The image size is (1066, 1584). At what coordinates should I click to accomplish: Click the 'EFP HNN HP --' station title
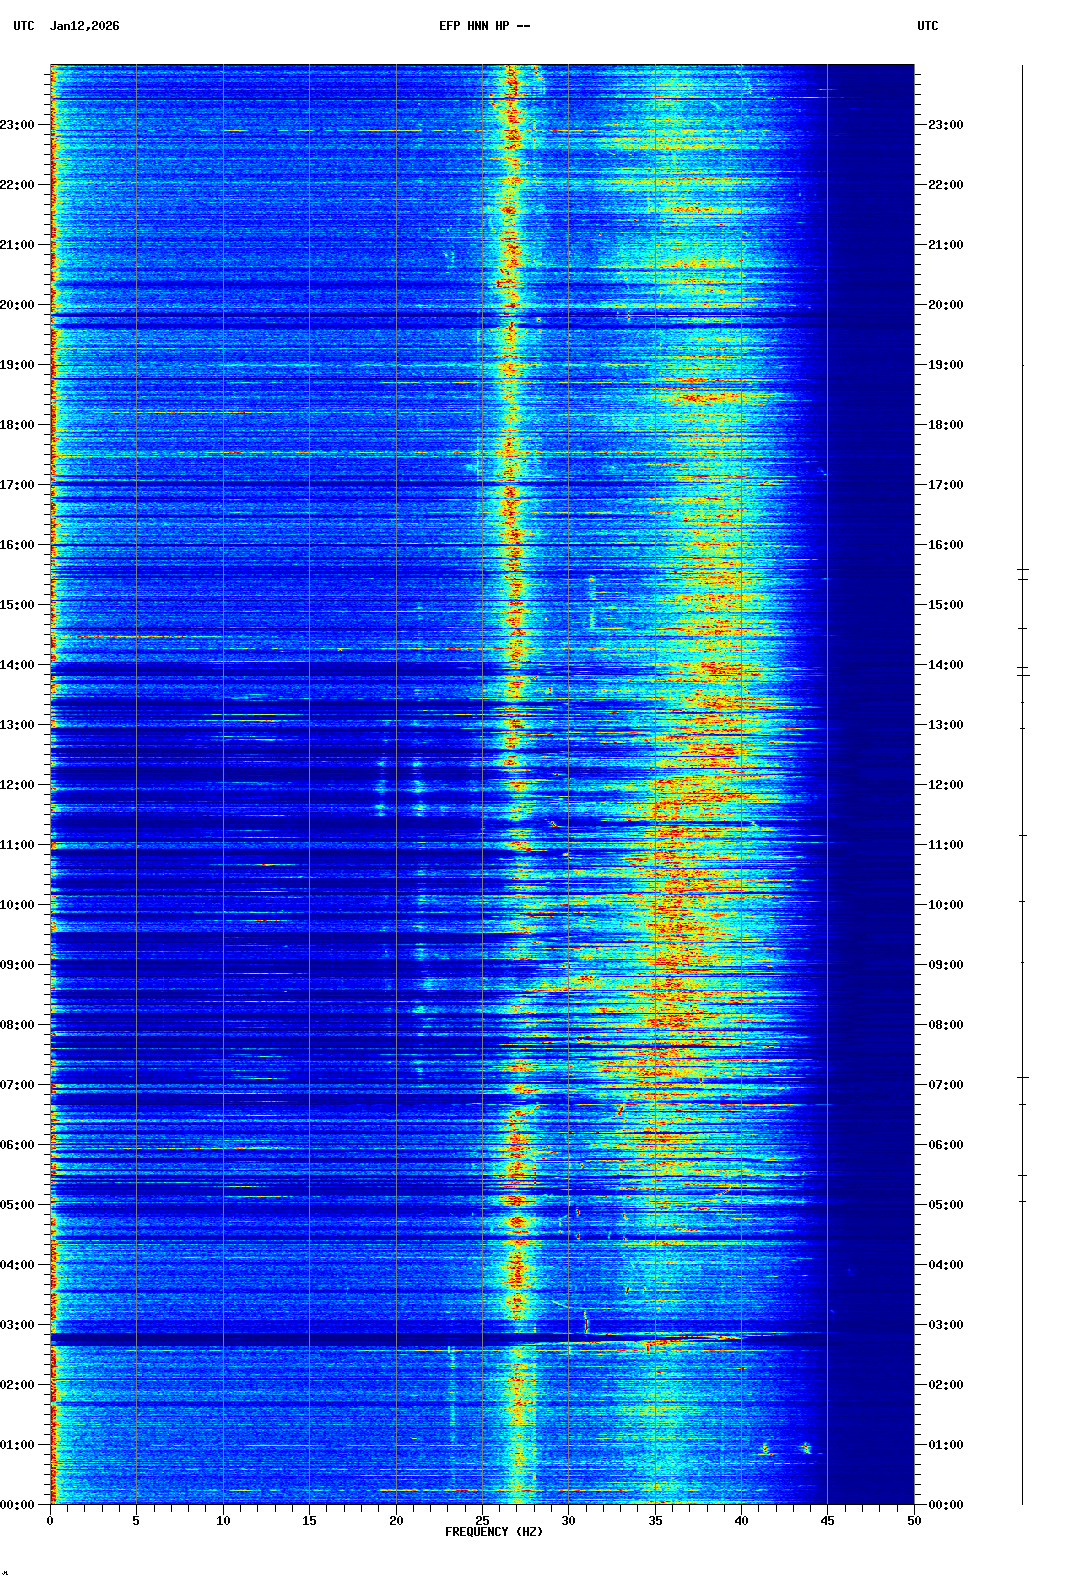tap(484, 26)
